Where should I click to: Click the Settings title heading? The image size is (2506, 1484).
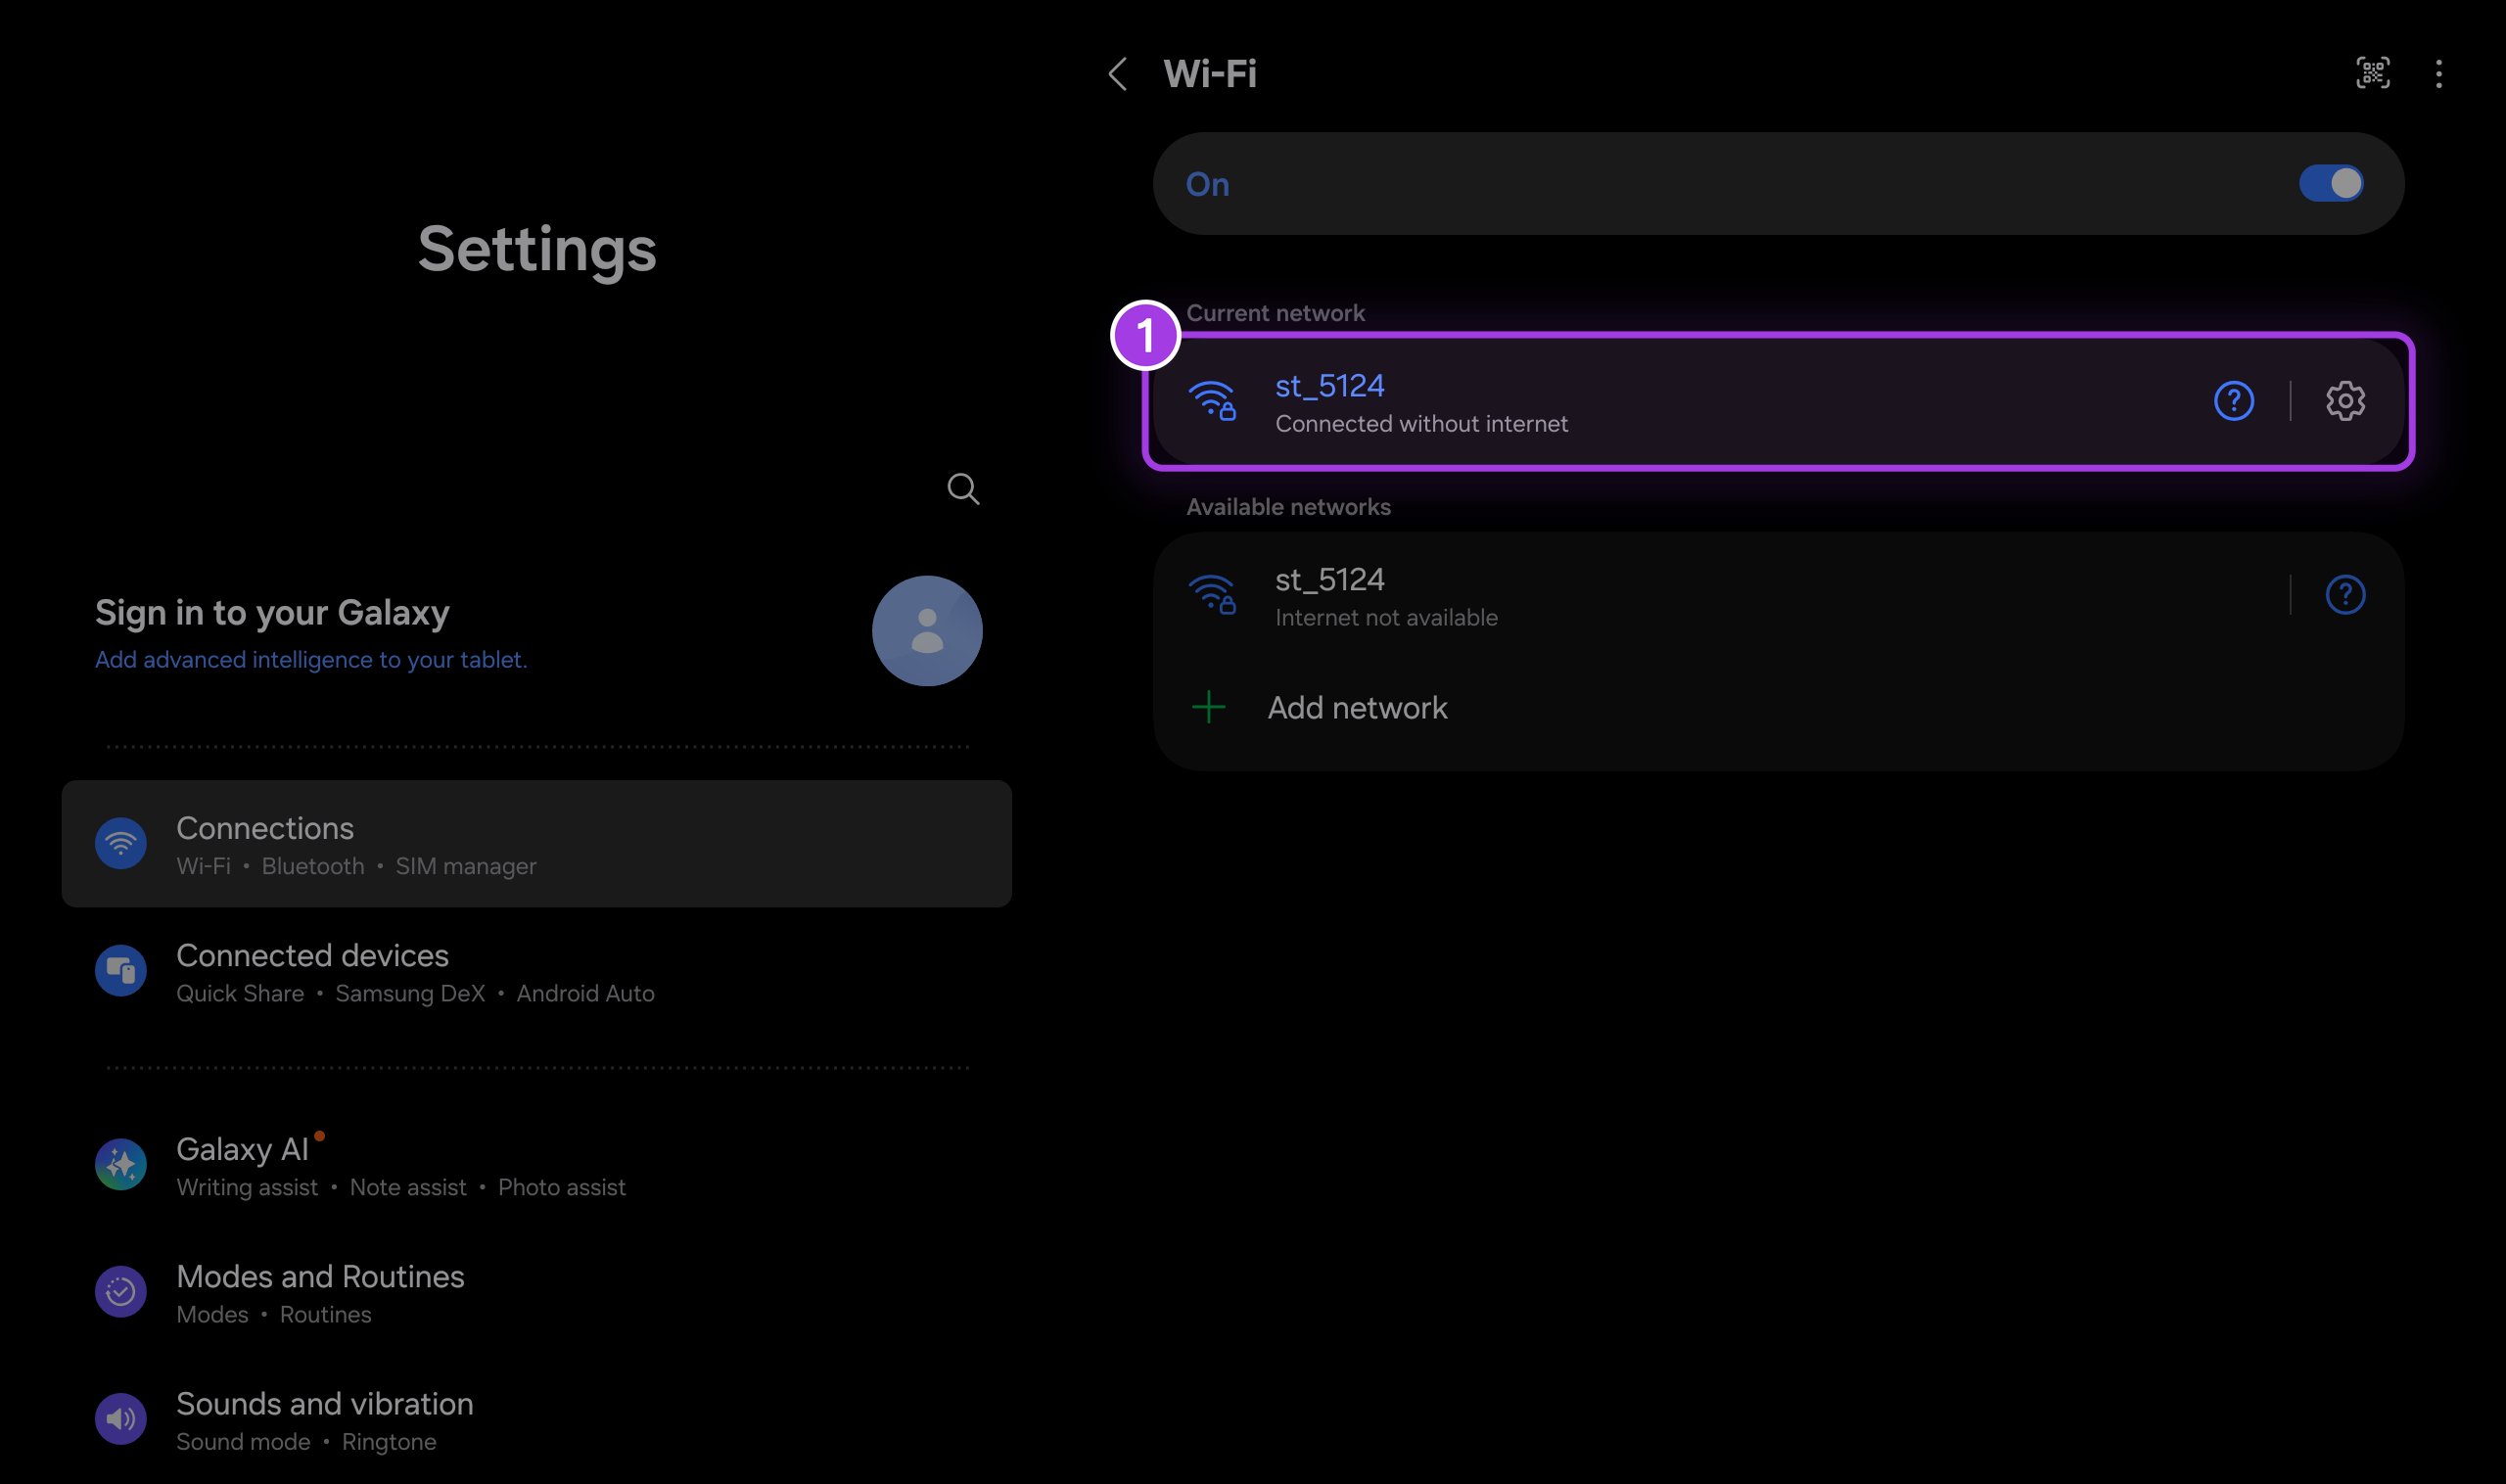[537, 249]
